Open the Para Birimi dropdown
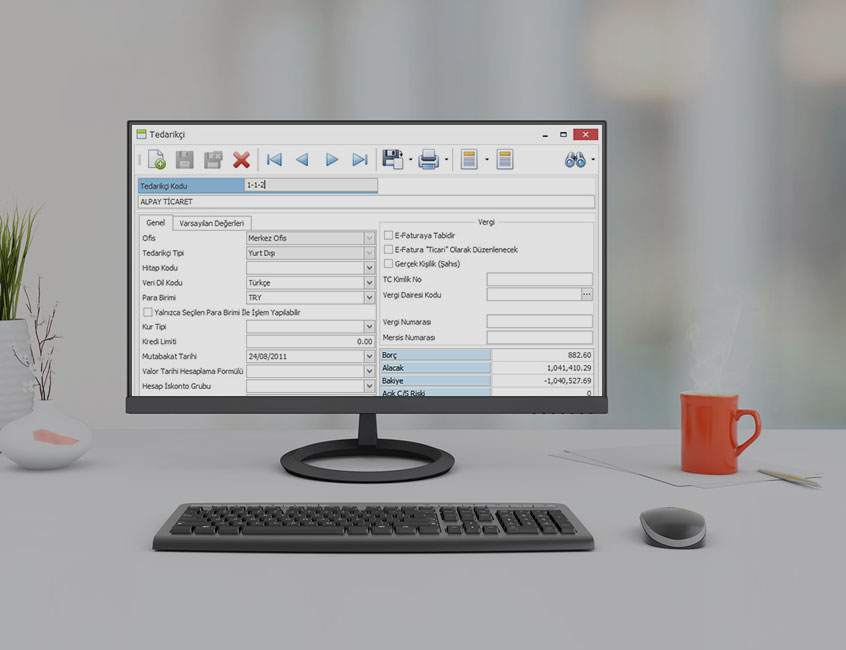This screenshot has height=650, width=846. point(370,298)
